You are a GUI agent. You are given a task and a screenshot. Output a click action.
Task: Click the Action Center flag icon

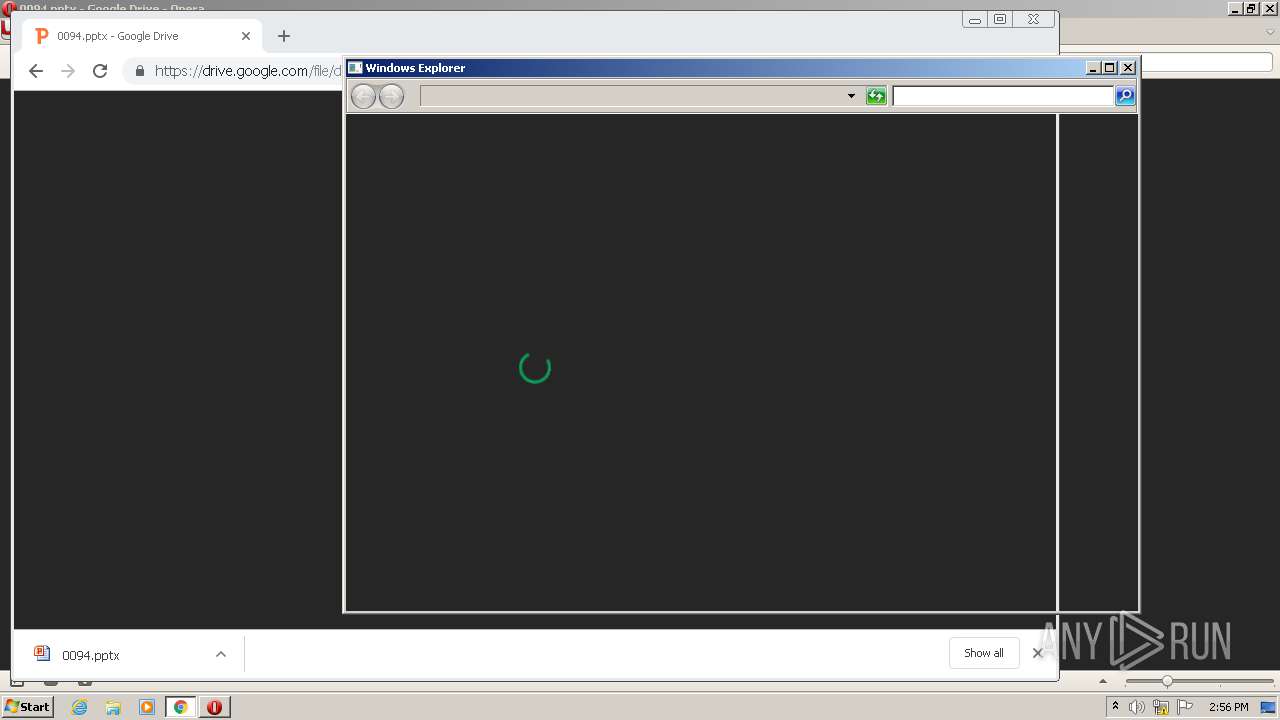(1185, 707)
